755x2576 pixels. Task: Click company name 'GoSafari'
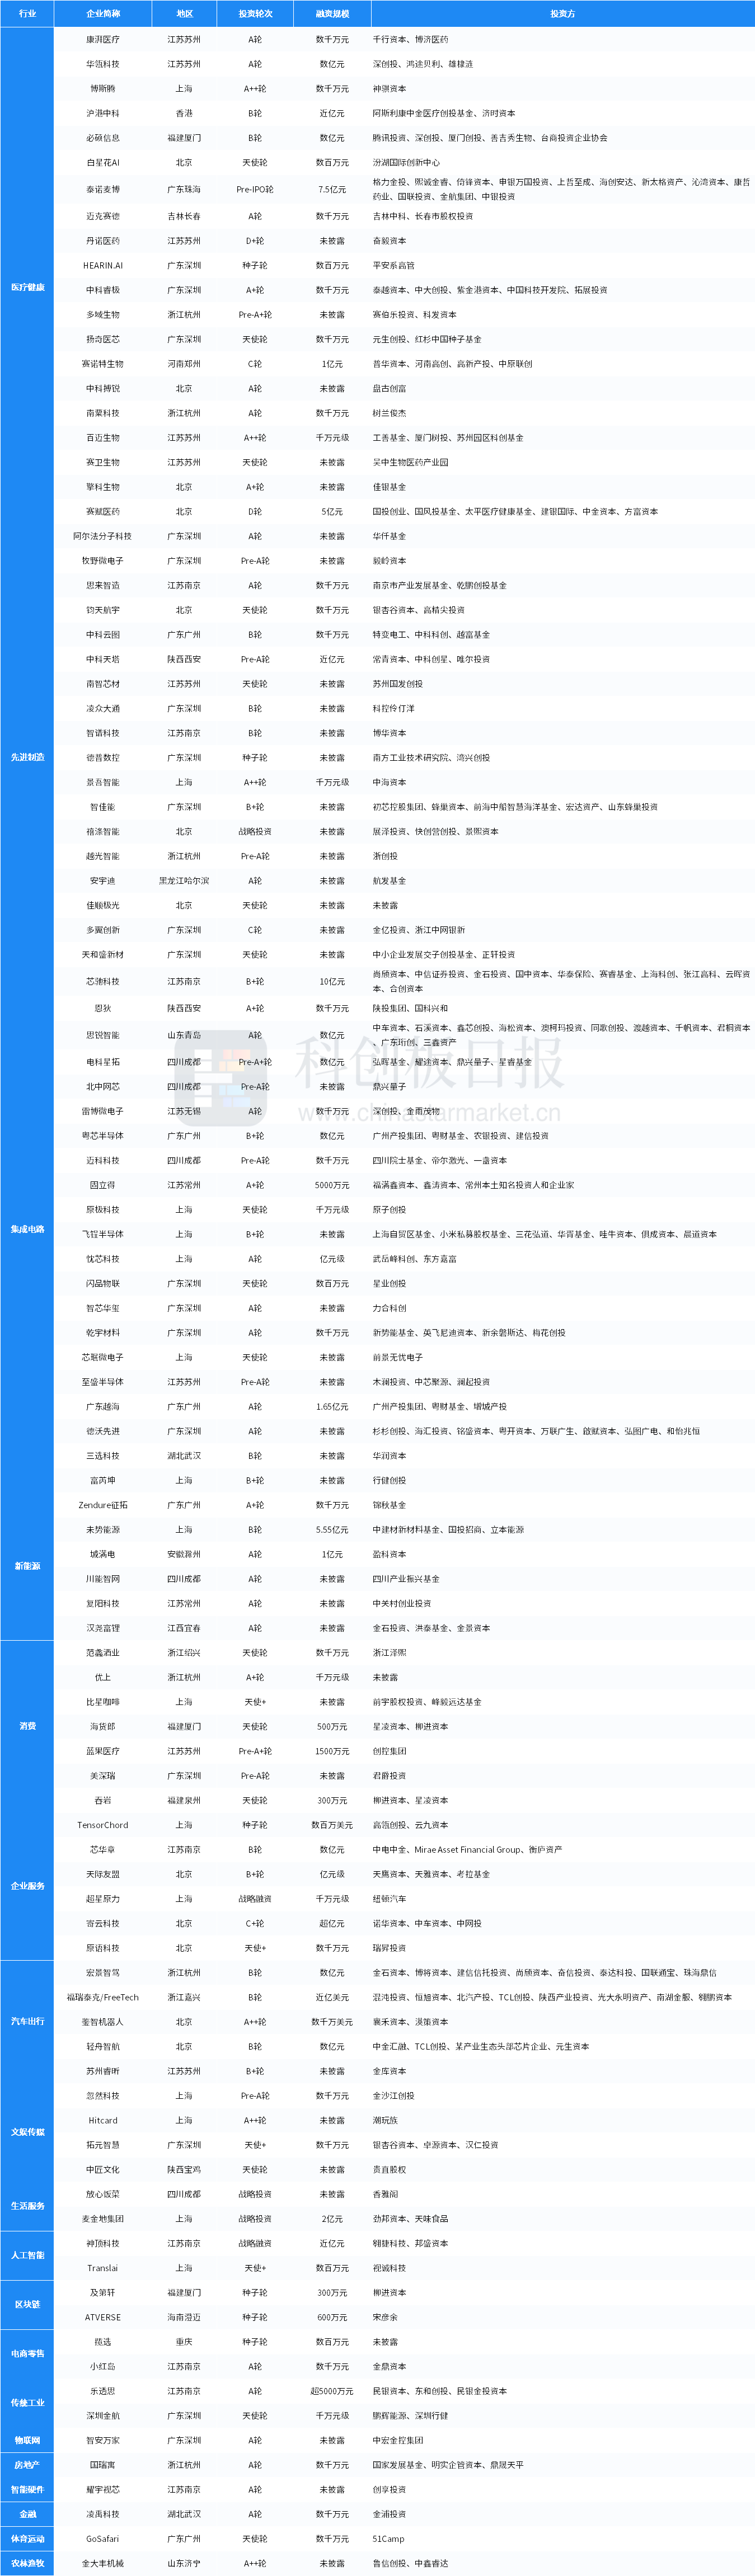(x=103, y=2538)
